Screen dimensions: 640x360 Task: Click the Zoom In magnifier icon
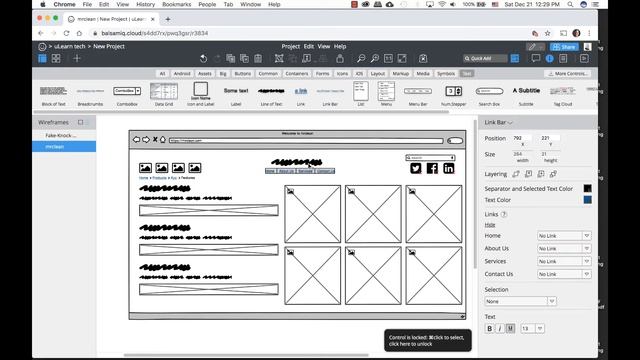click(374, 58)
